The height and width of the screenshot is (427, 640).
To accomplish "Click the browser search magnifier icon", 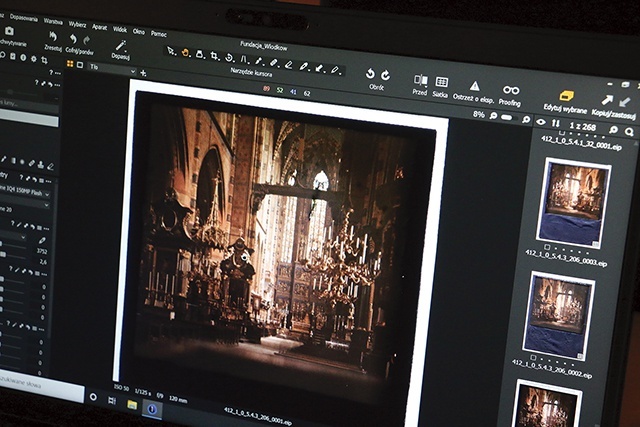I will (629, 131).
